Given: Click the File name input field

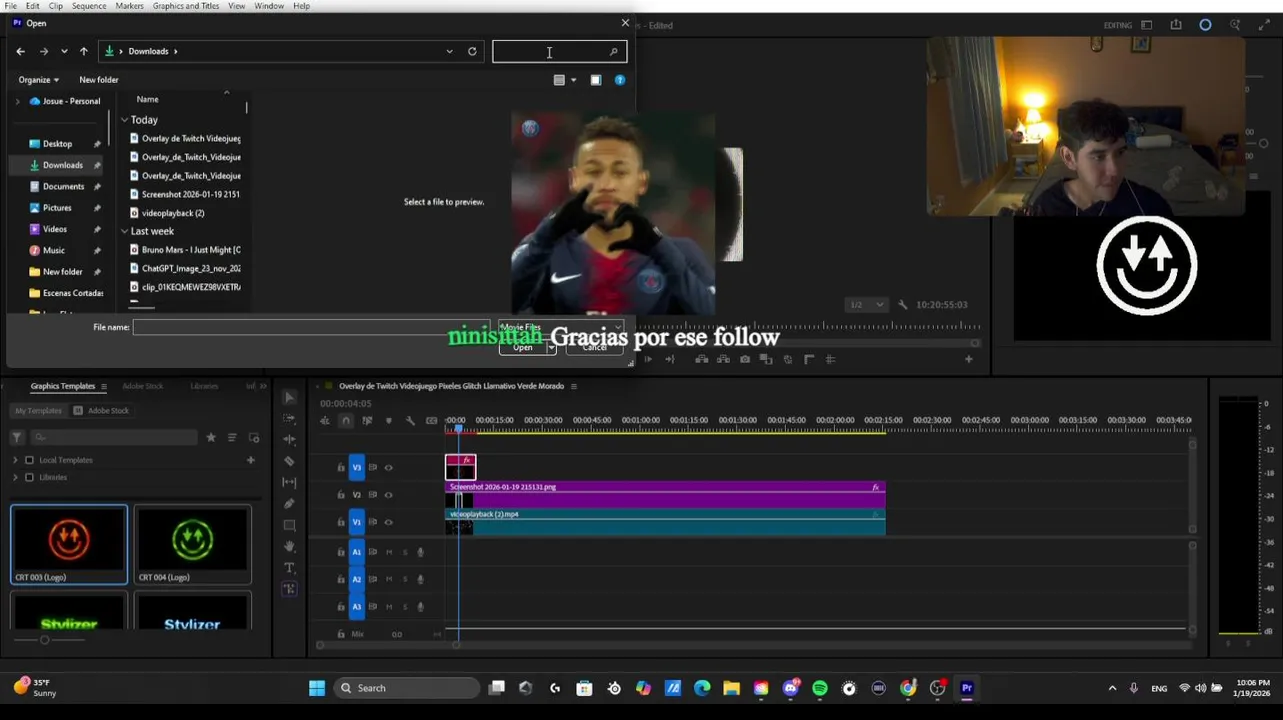Looking at the screenshot, I should (x=311, y=327).
